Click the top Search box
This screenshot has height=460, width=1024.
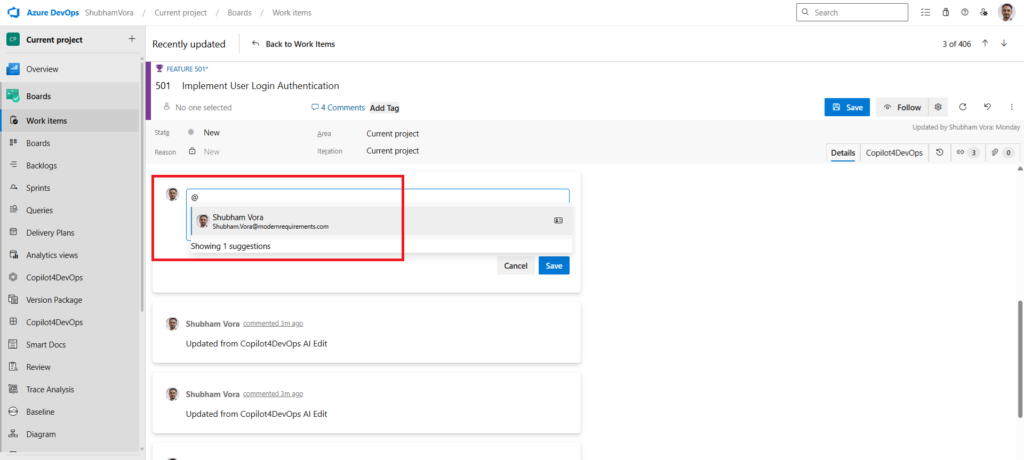point(852,12)
